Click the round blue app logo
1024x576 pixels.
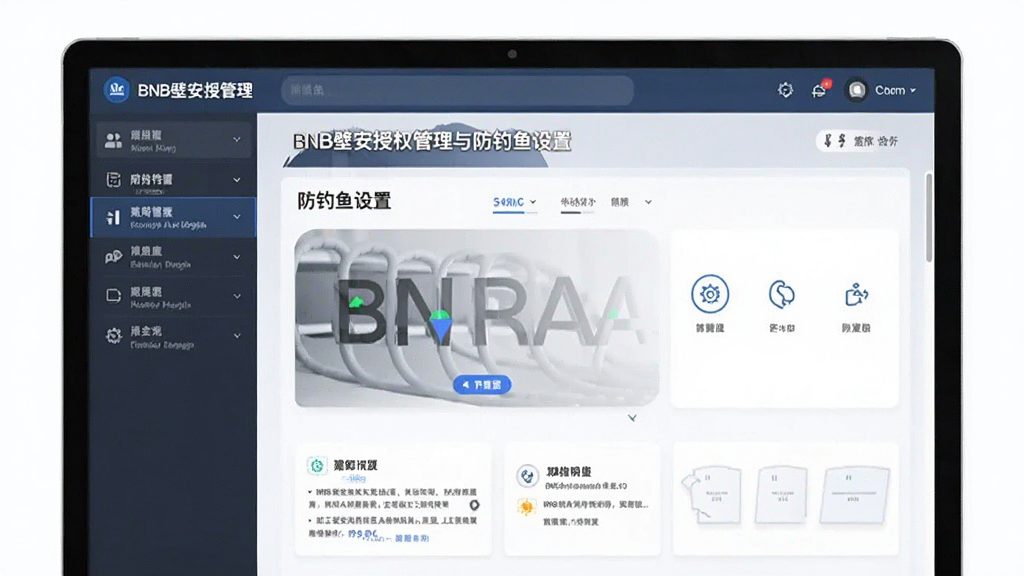coord(117,89)
